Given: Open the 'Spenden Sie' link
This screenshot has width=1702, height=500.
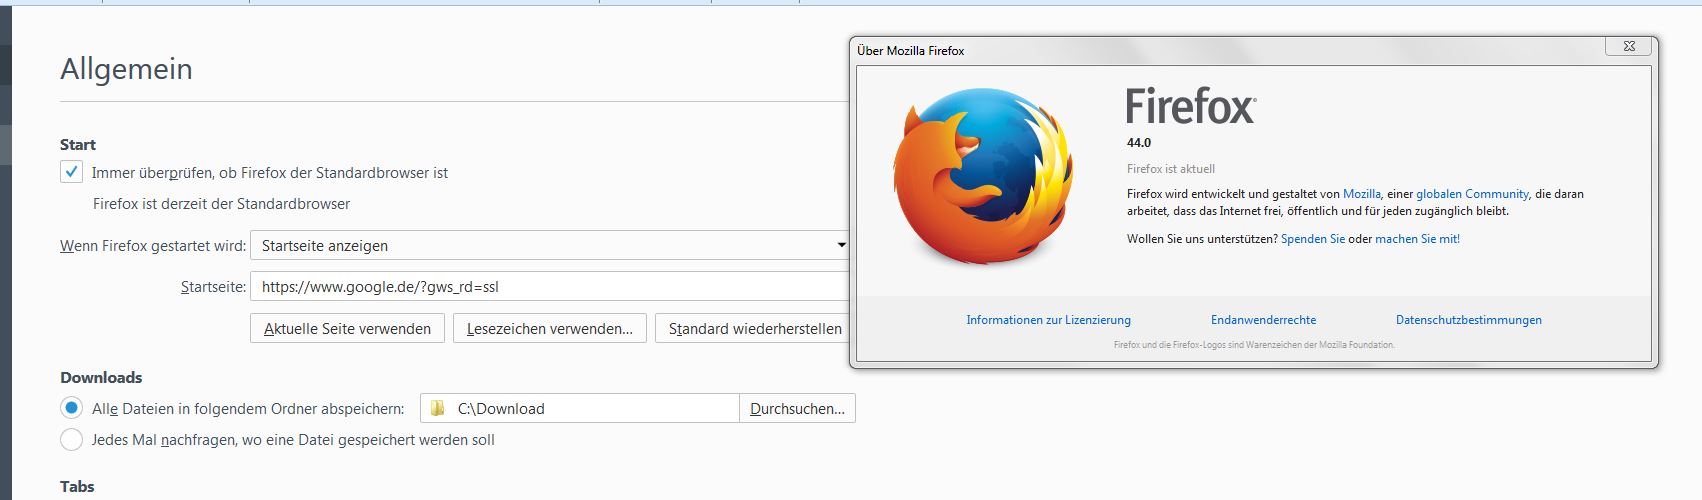Looking at the screenshot, I should click(1313, 239).
